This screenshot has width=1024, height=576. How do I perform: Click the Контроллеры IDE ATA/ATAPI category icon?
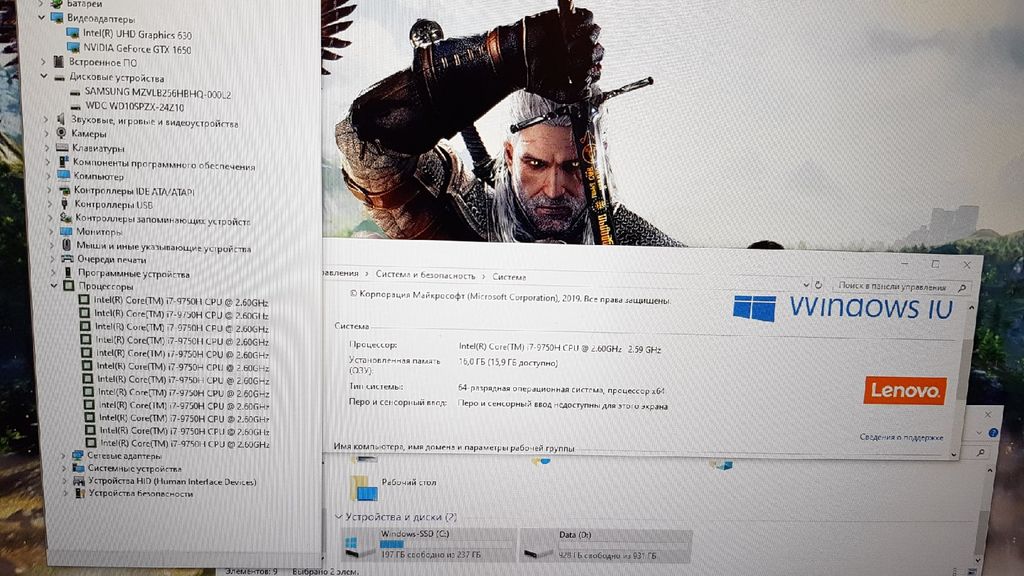tap(65, 190)
